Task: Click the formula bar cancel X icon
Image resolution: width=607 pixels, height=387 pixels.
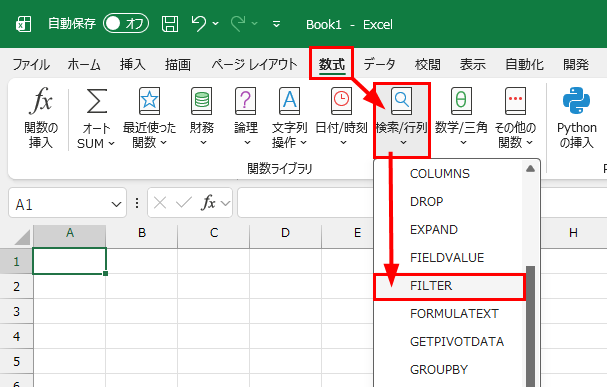Action: point(160,202)
